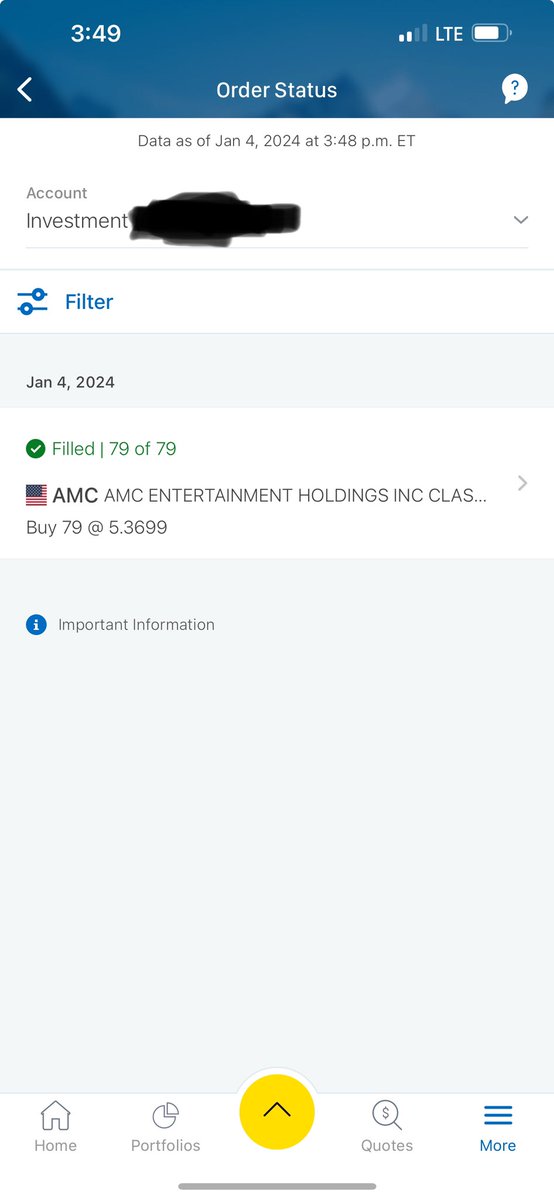The width and height of the screenshot is (554, 1200).
Task: Expand the yellow up-arrow action button
Action: point(277,1110)
